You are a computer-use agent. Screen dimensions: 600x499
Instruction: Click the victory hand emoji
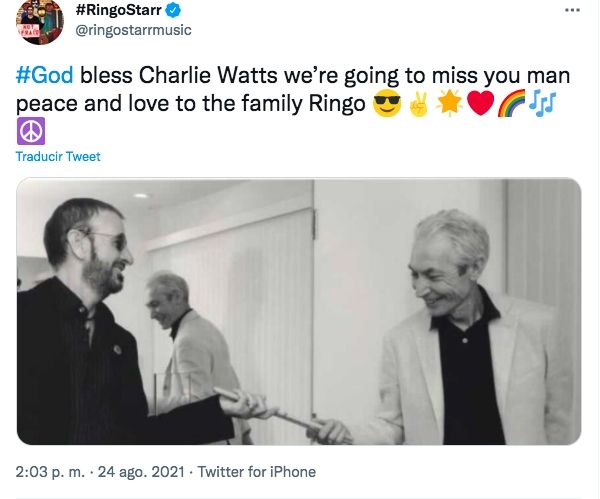(417, 103)
